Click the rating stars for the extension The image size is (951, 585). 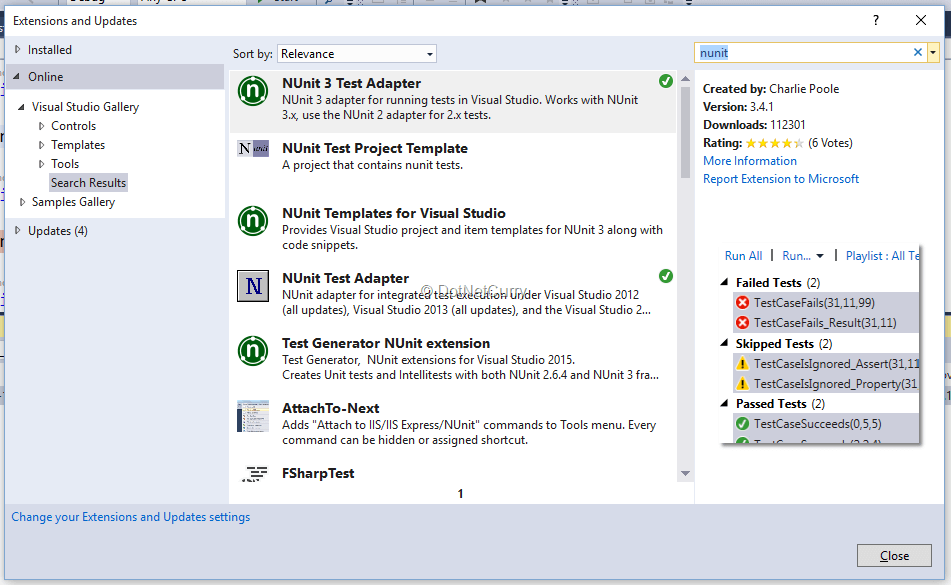(775, 144)
